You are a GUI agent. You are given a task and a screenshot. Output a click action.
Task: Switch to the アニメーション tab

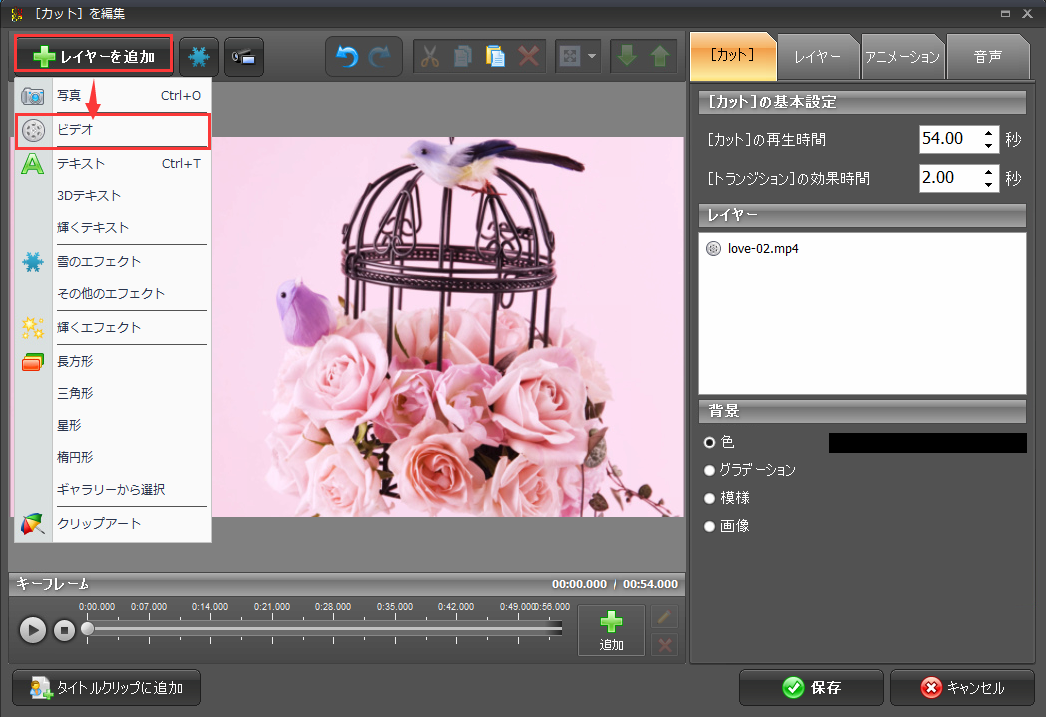[903, 57]
